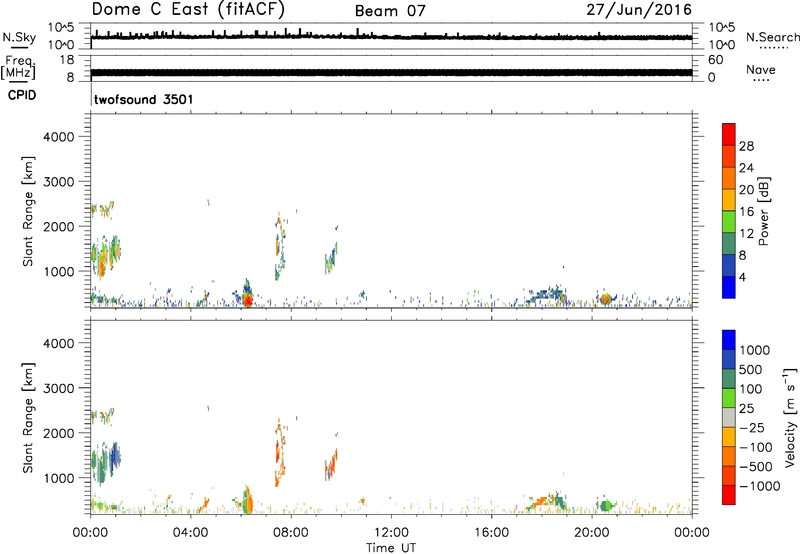Click the "4" value on power colorbar

click(742, 277)
